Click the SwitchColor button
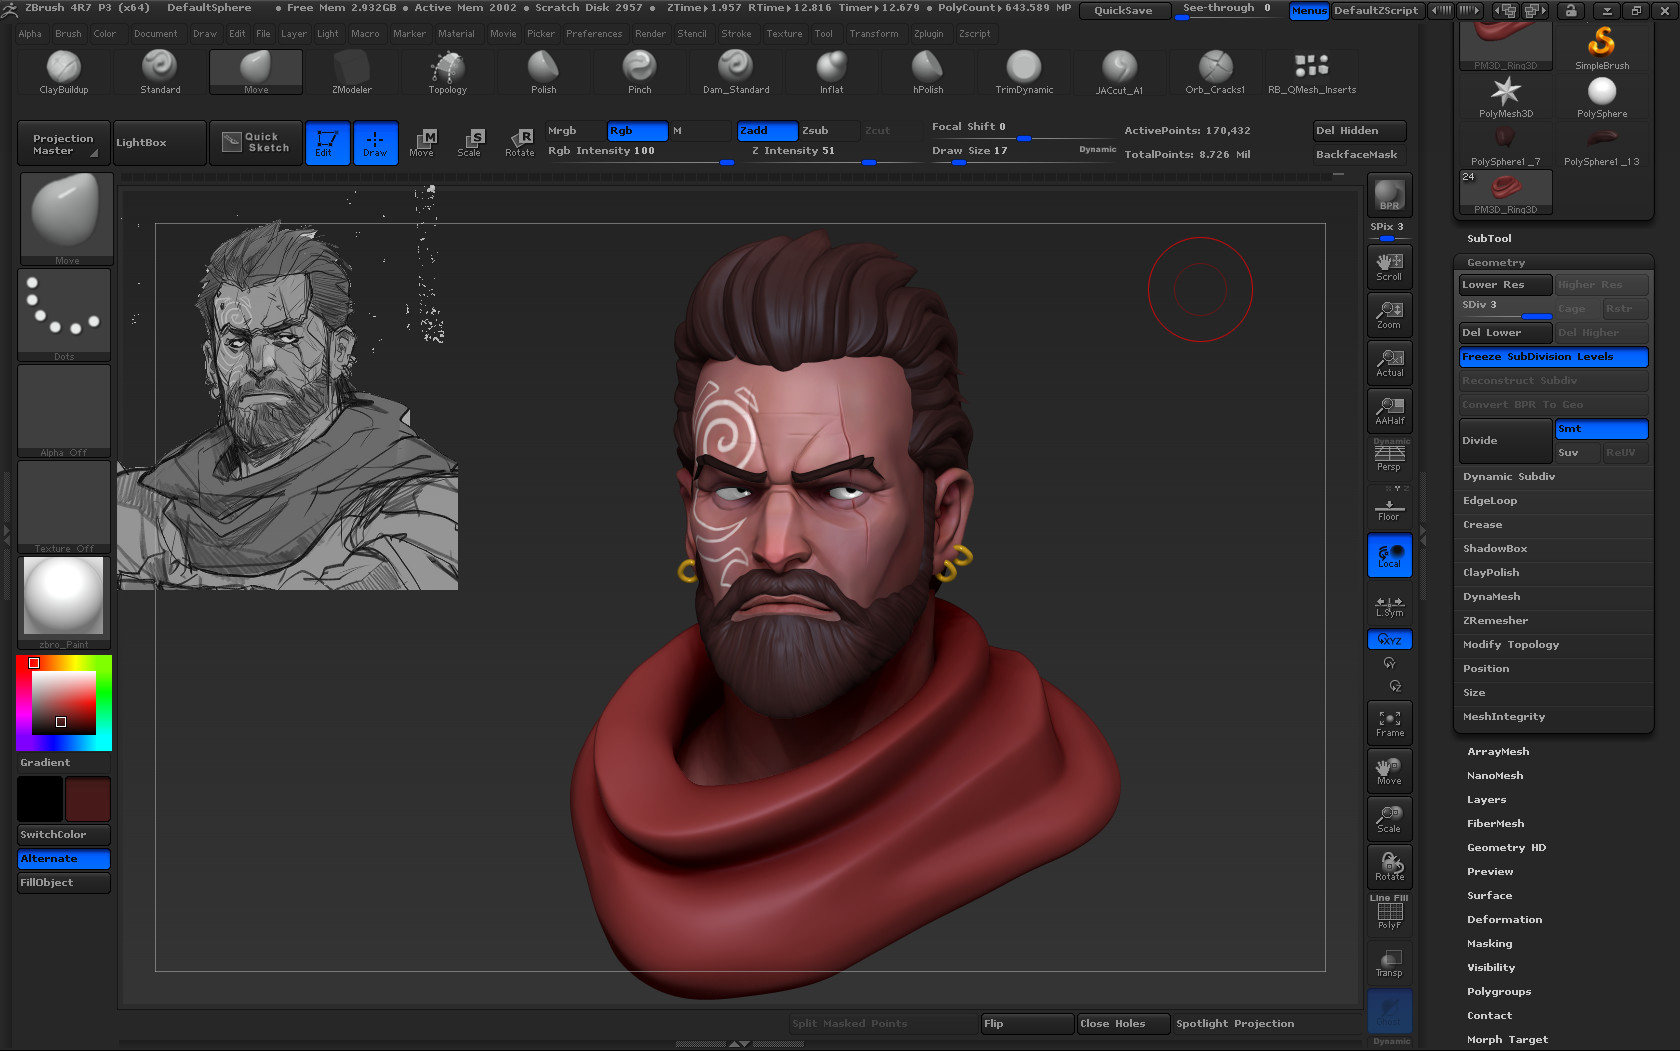Screen dimensions: 1680x1051 (63, 835)
